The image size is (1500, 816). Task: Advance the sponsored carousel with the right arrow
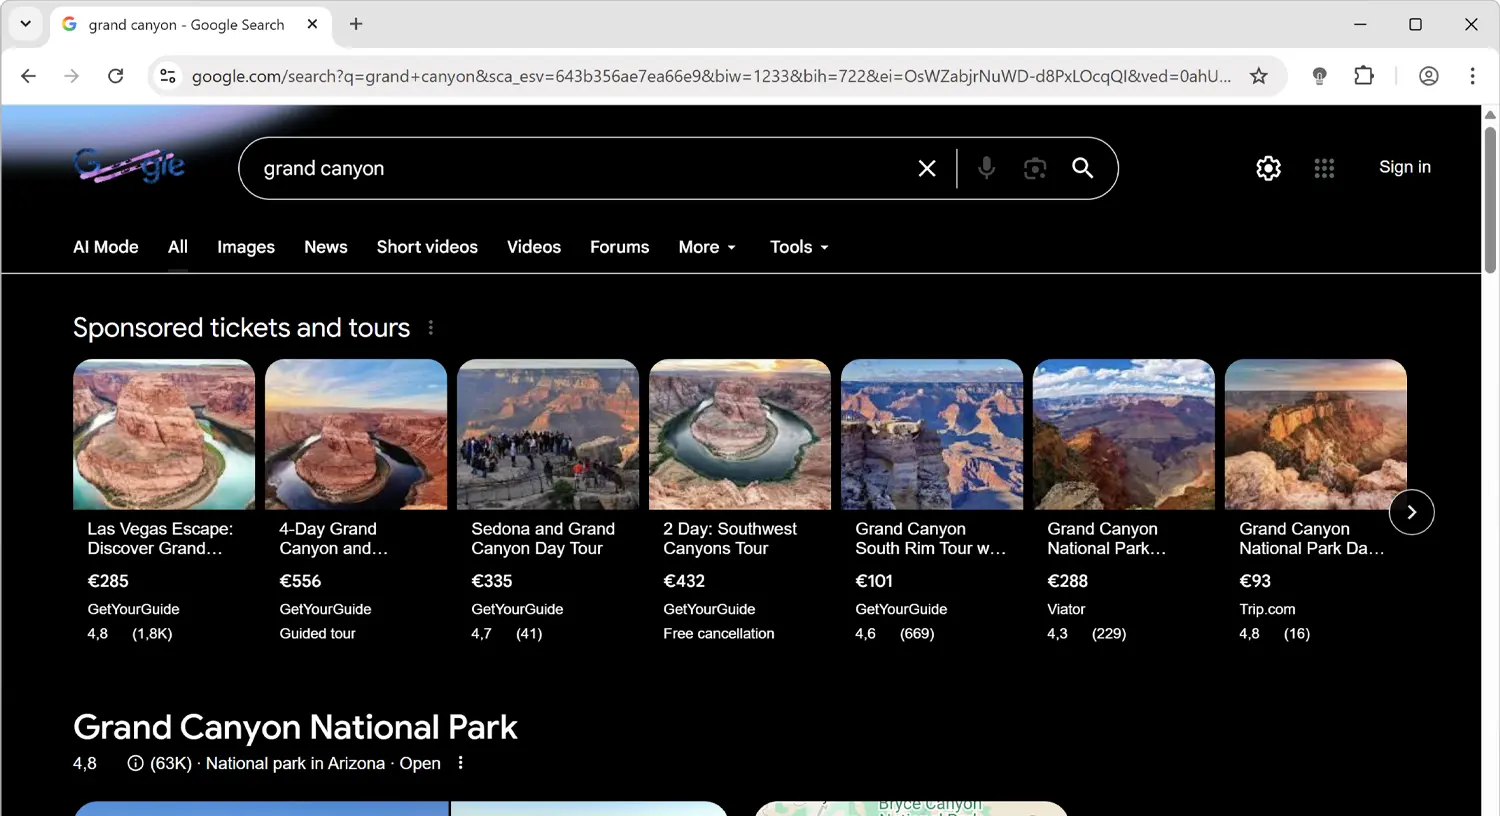coord(1411,511)
